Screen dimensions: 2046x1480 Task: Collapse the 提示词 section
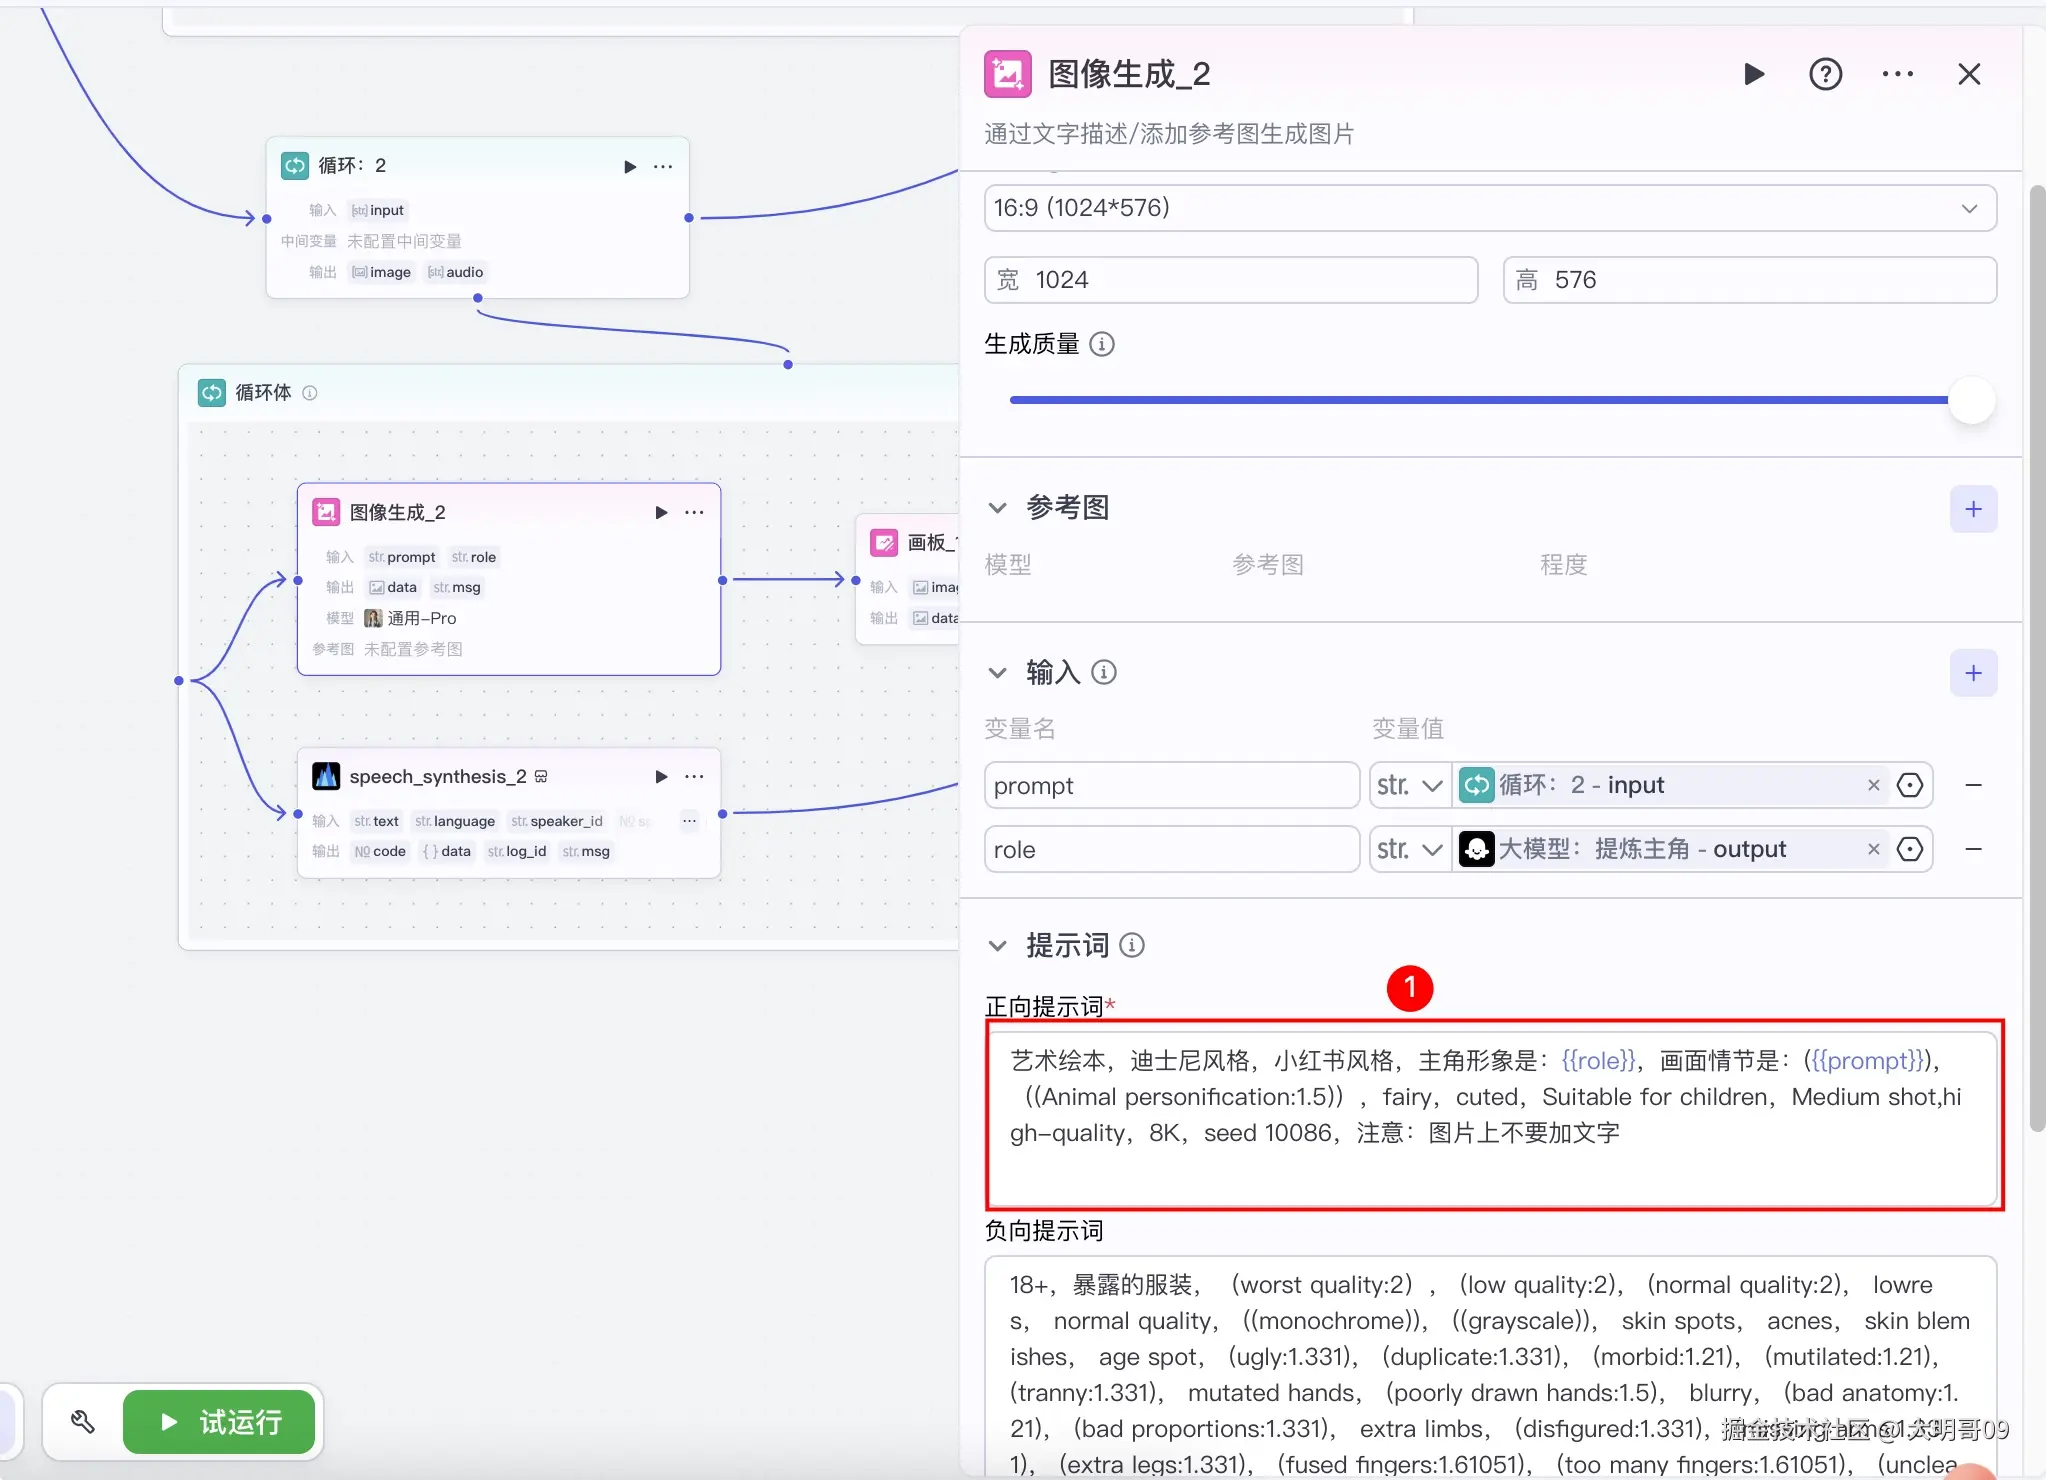point(997,946)
